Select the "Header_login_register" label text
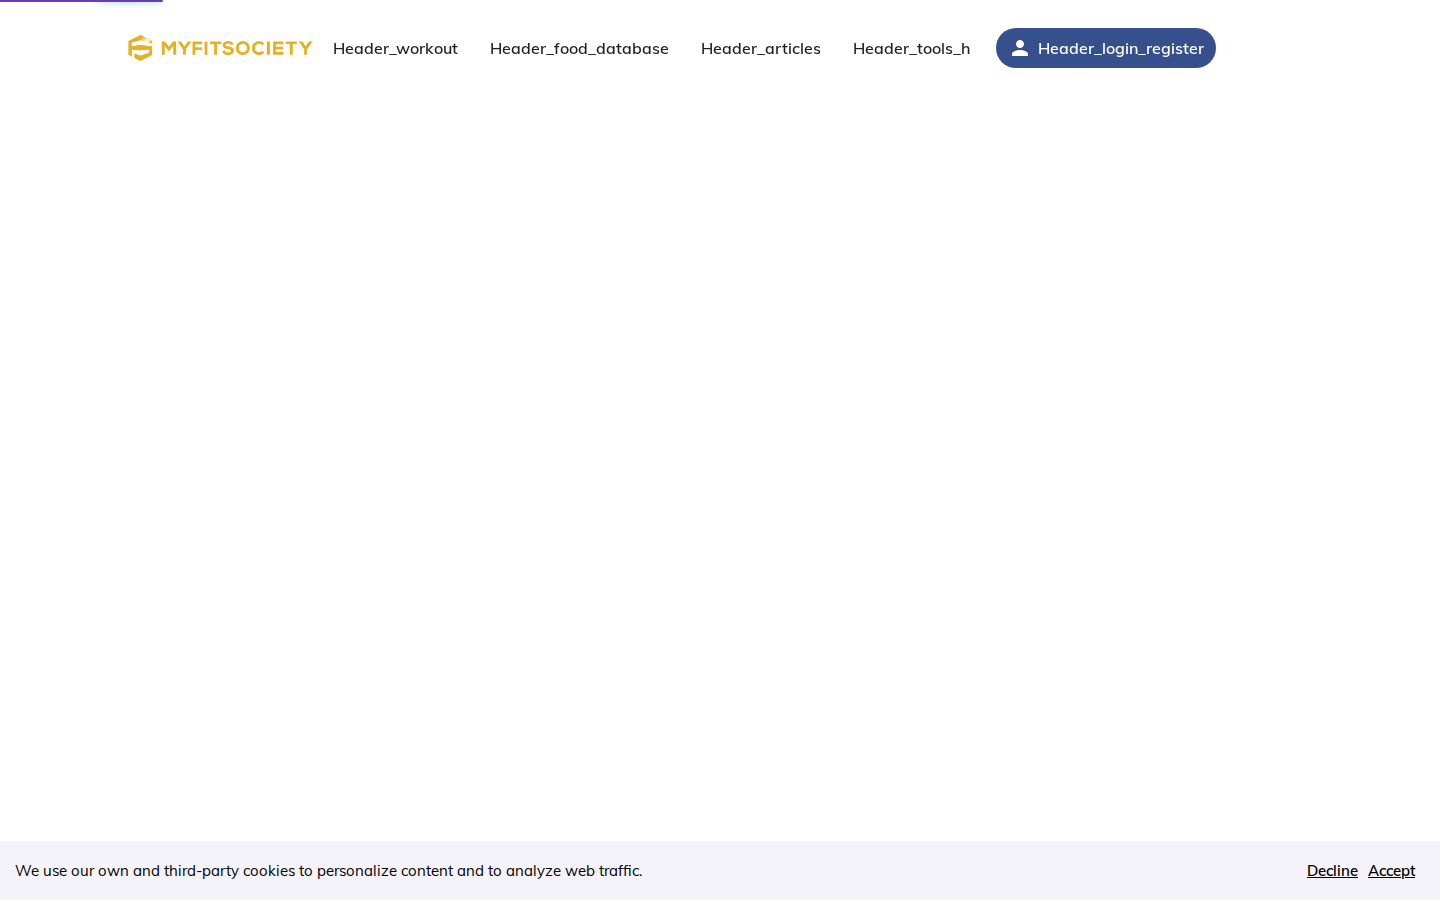Viewport: 1440px width, 900px height. (1121, 48)
